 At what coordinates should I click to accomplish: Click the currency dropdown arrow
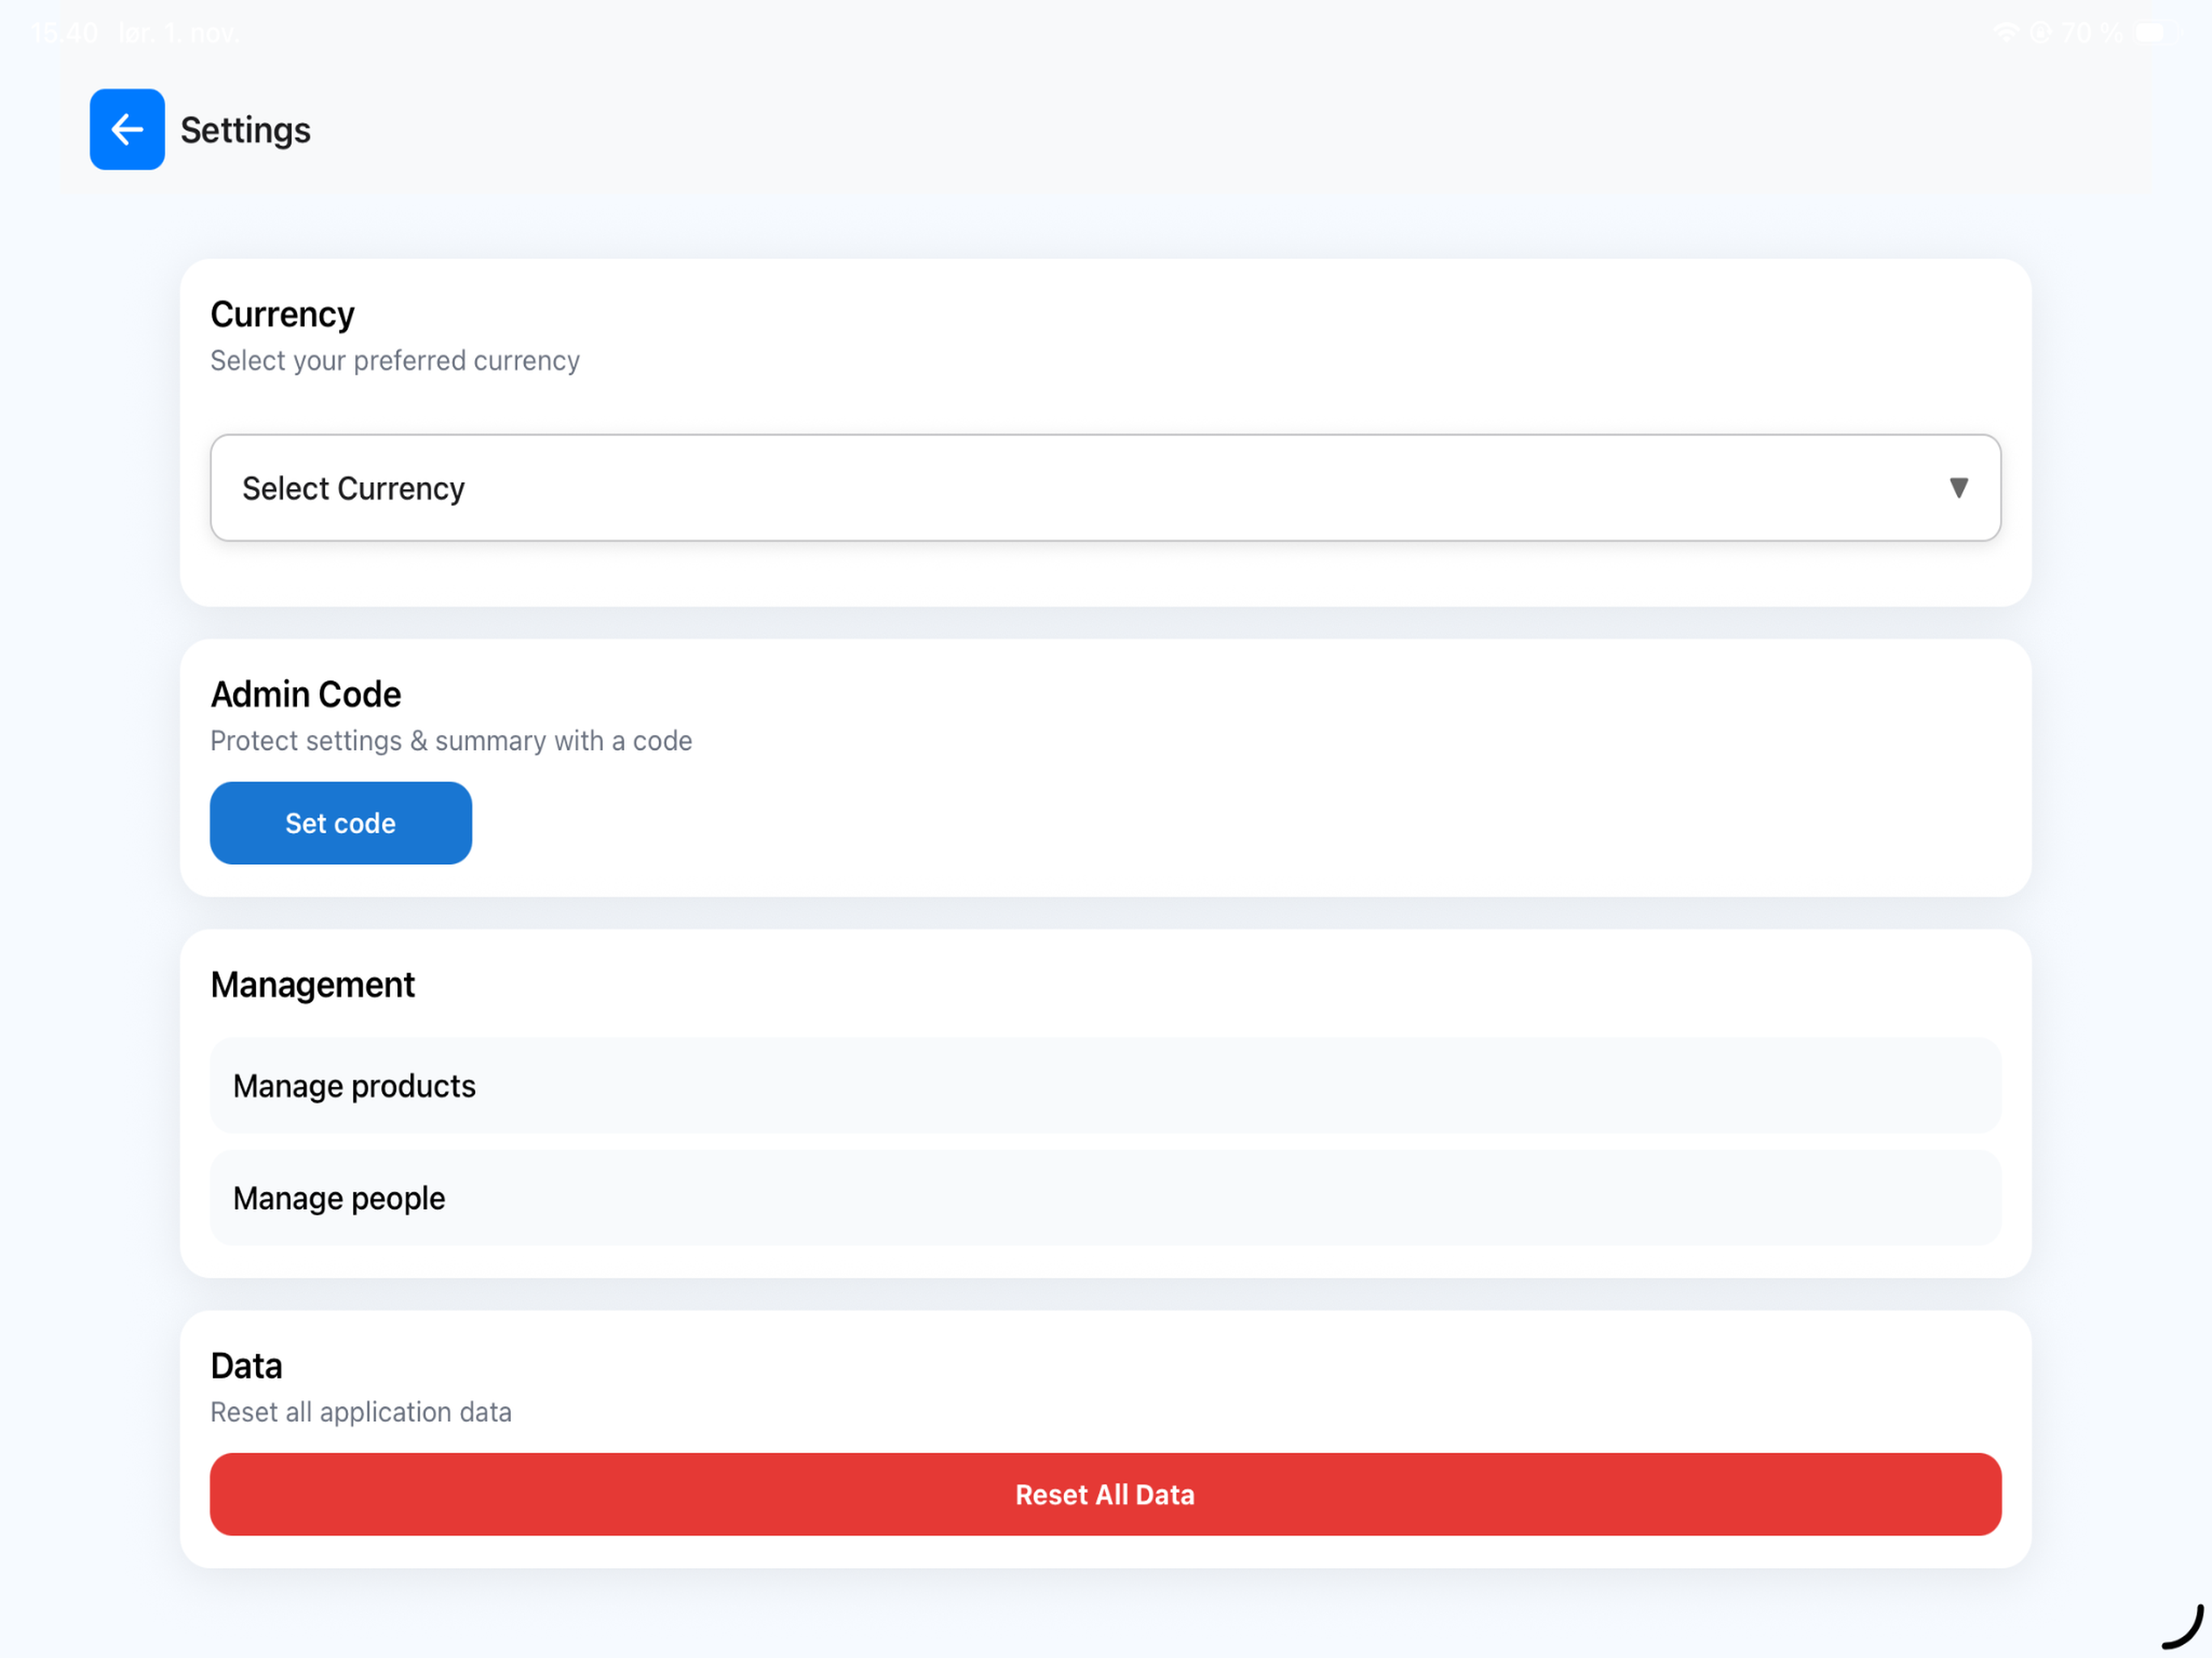tap(1958, 488)
